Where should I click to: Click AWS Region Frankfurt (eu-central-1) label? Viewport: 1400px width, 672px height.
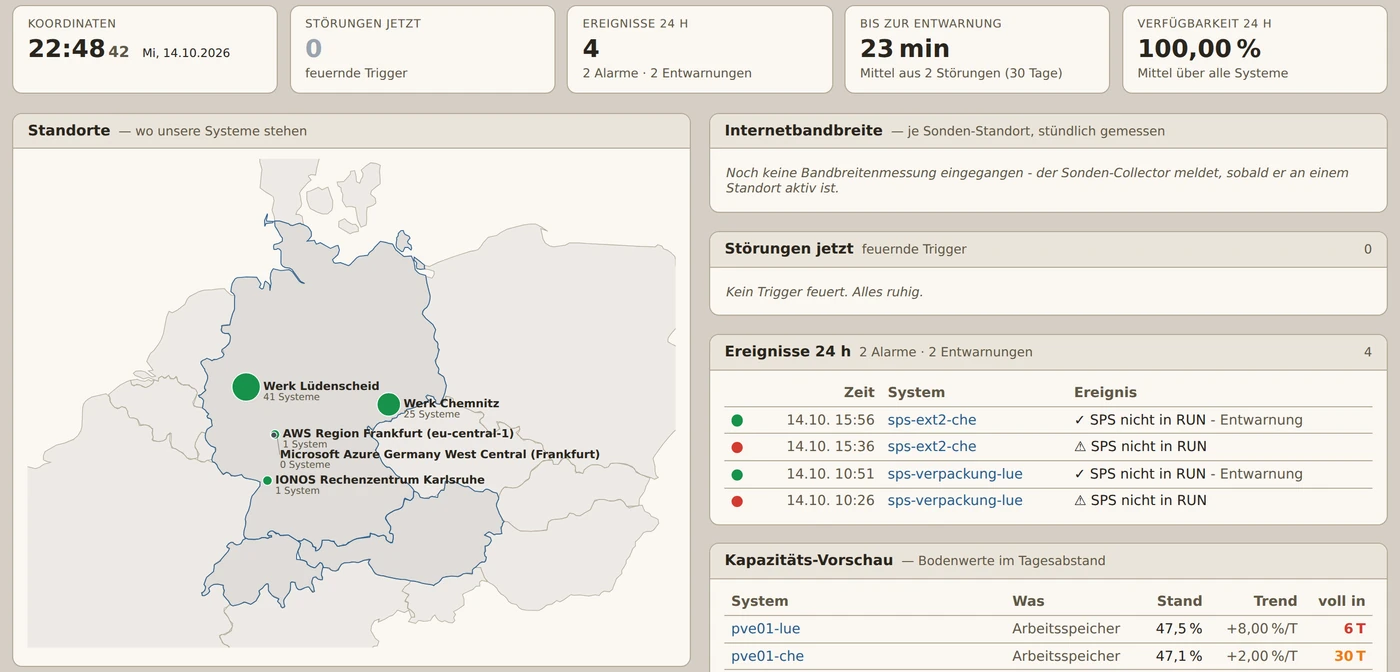[398, 434]
